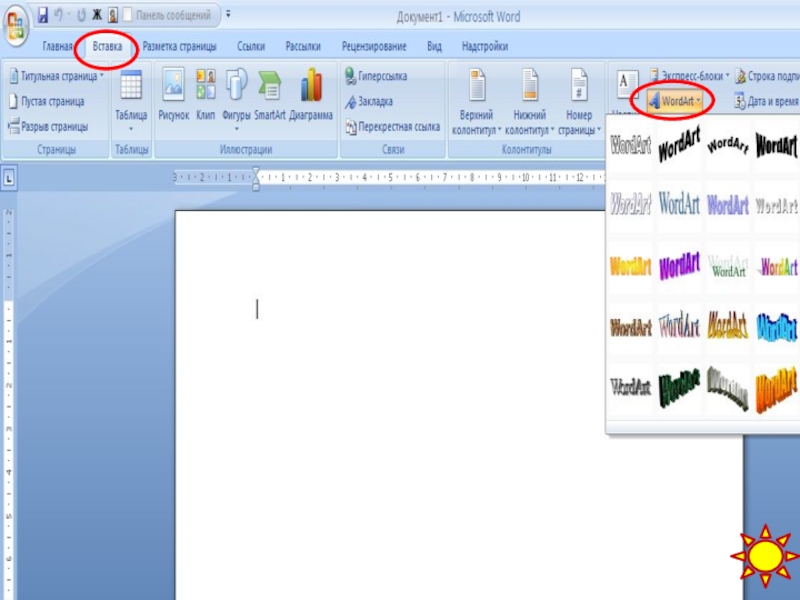
Task: Open Разметка страницы tab
Action: [180, 46]
